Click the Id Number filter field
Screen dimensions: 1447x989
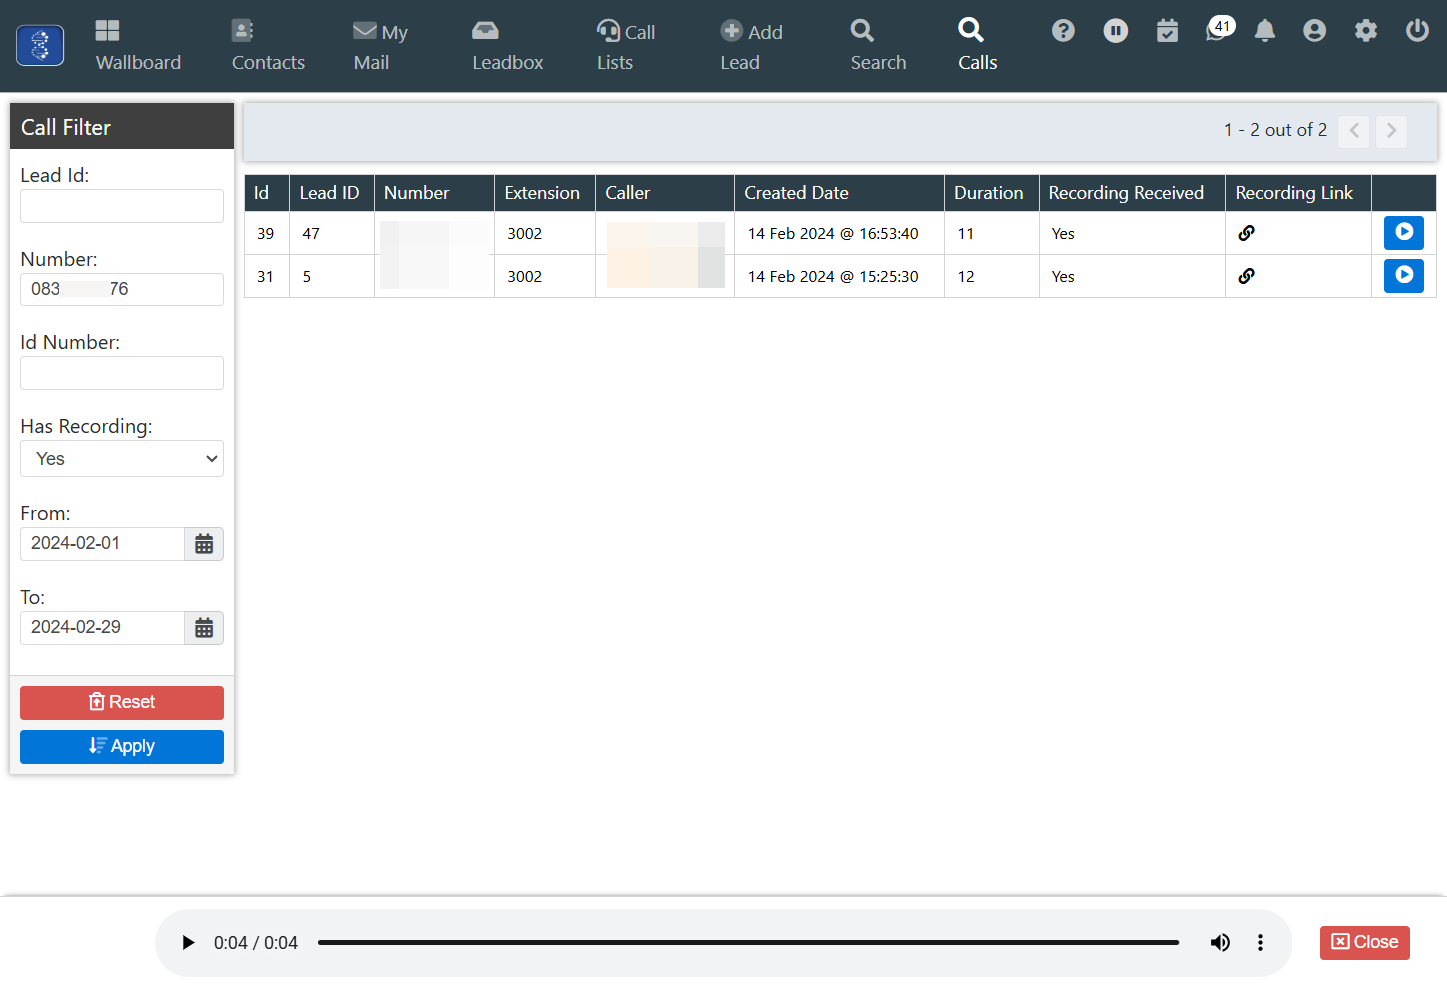click(122, 373)
